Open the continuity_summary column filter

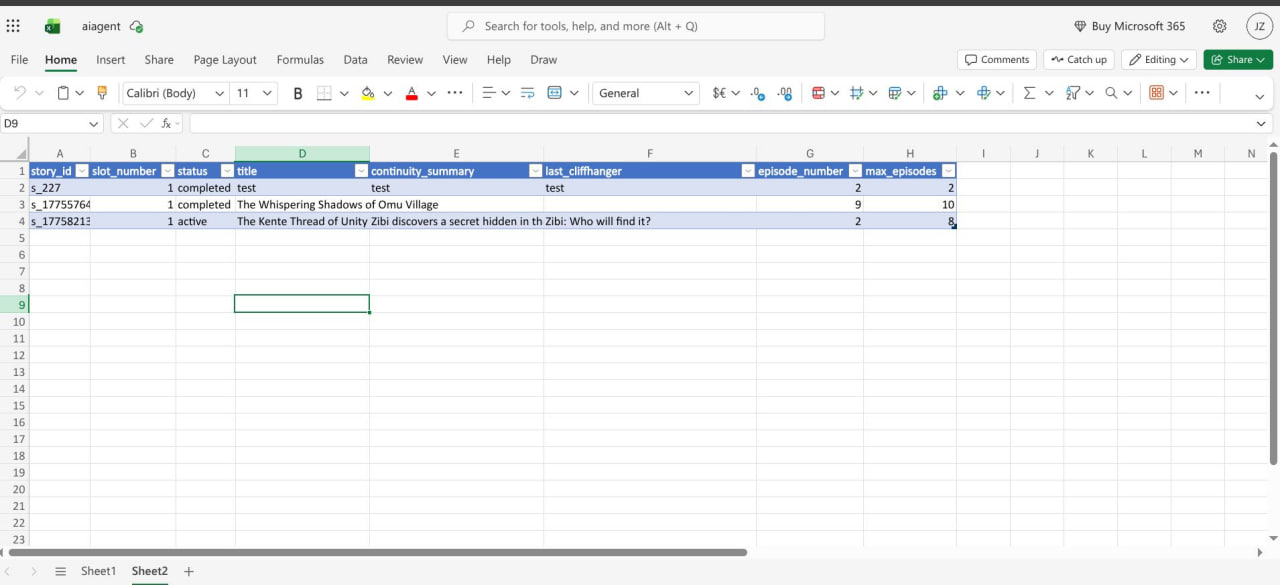click(535, 171)
